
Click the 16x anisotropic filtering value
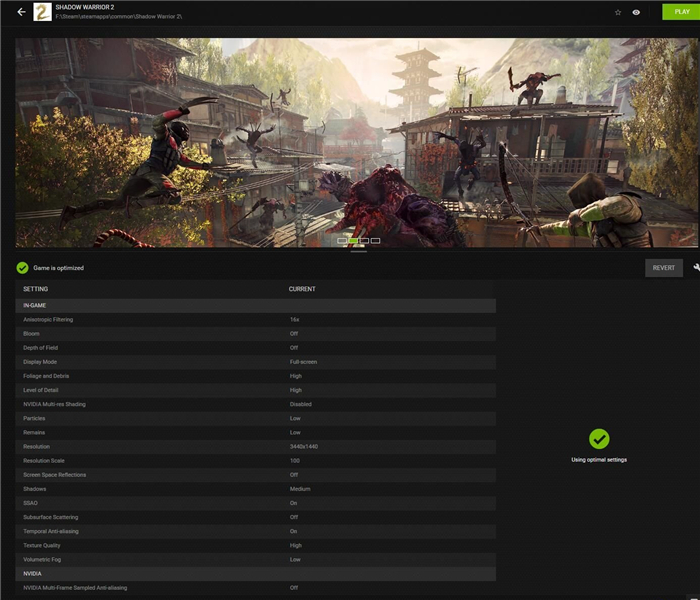tap(295, 320)
